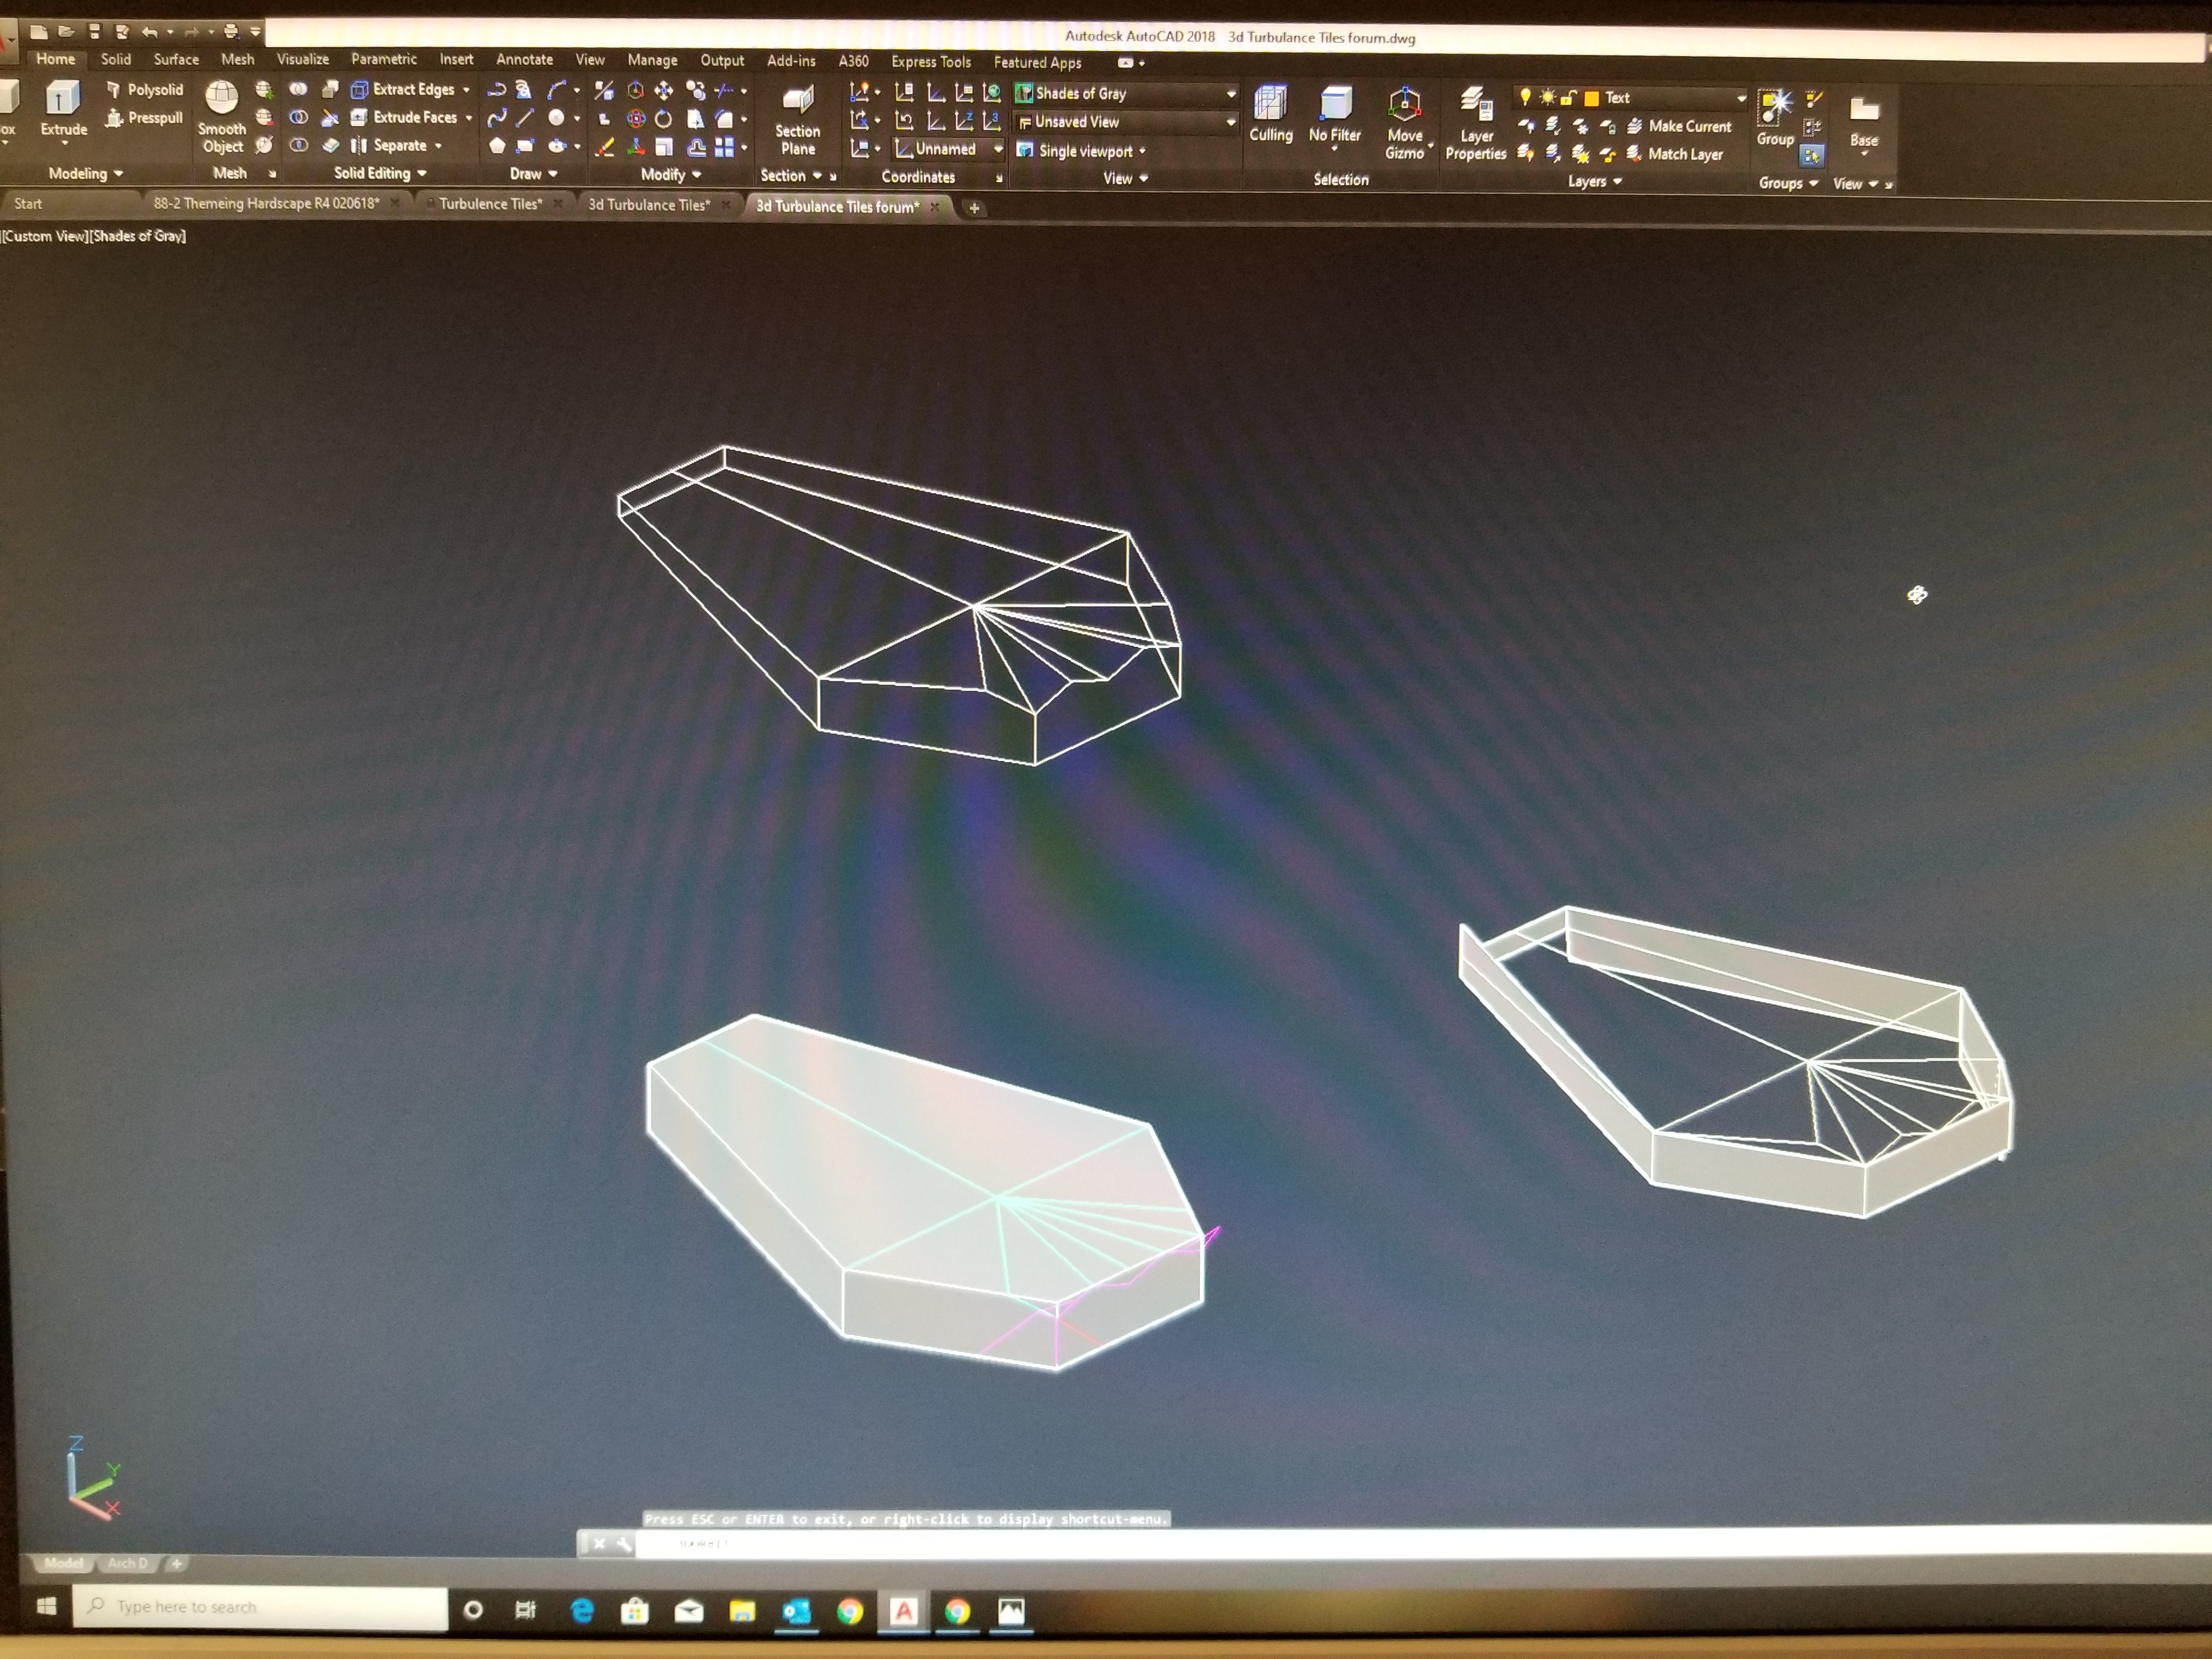2212x1659 pixels.
Task: Activate the Move Gizmo
Action: click(x=1404, y=104)
